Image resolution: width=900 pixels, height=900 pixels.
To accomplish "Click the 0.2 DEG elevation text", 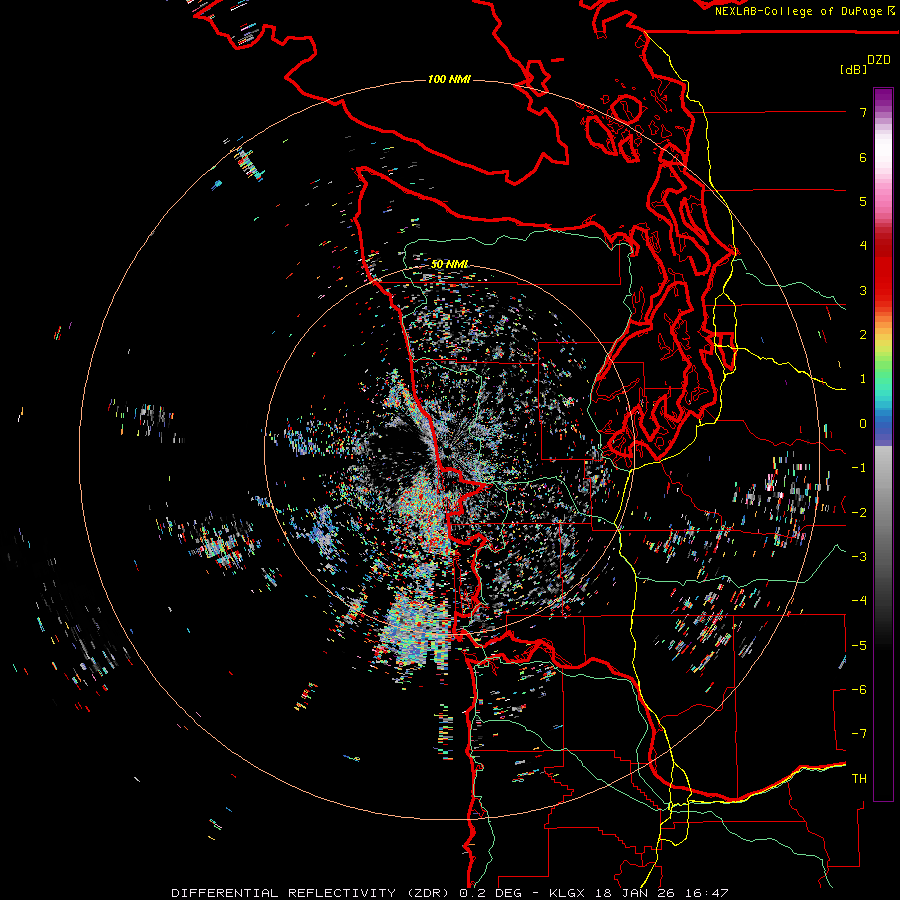I will click(491, 893).
